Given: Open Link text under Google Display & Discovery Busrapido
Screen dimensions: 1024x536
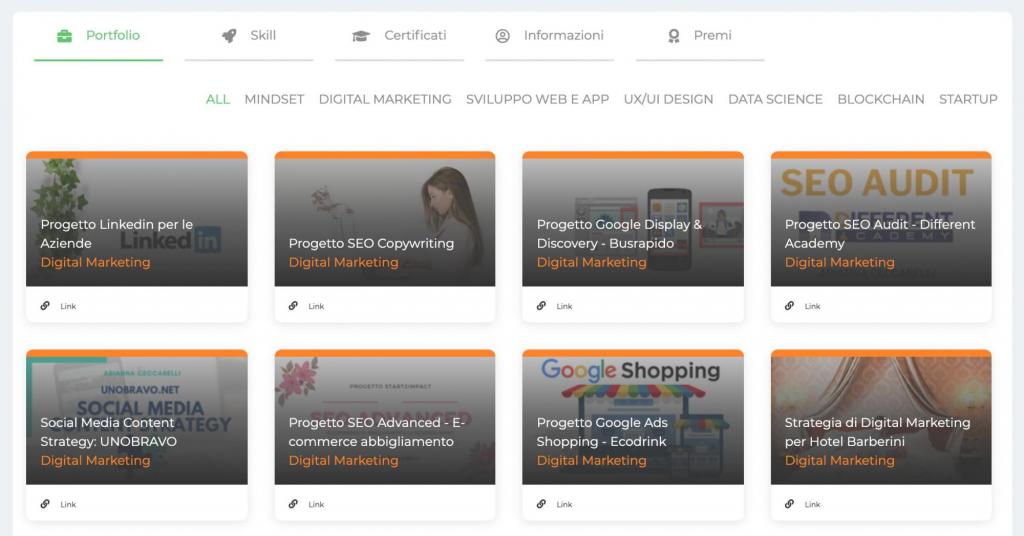Looking at the screenshot, I should coord(564,306).
